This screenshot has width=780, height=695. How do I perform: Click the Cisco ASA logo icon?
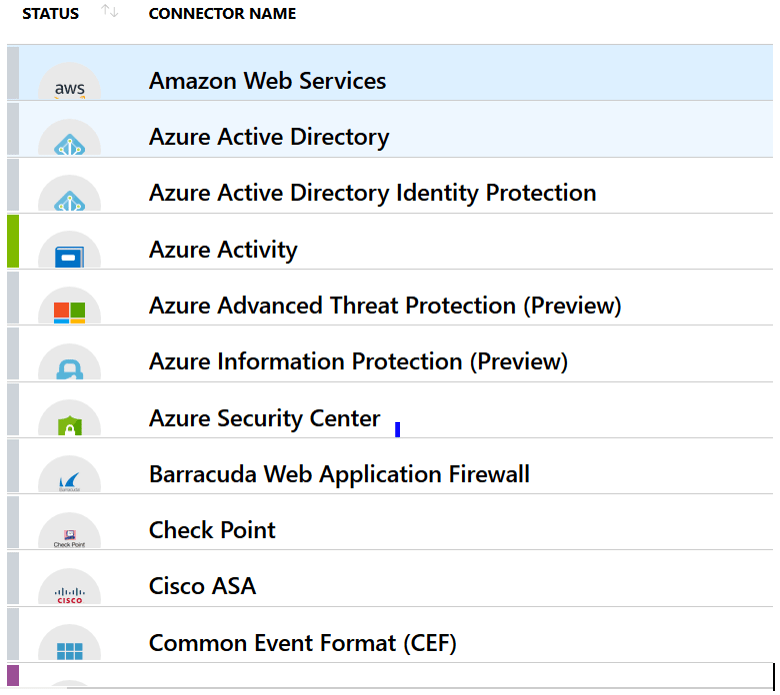click(69, 591)
